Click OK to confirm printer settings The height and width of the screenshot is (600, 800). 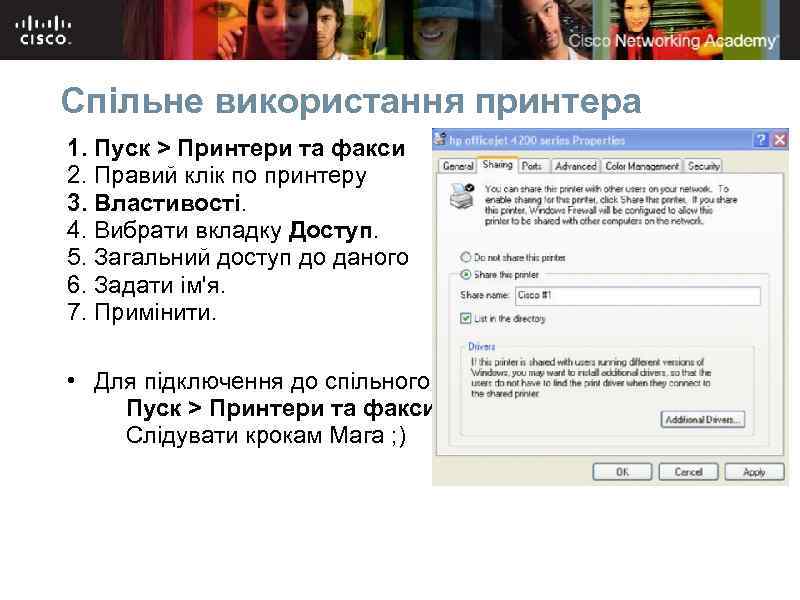click(x=623, y=471)
